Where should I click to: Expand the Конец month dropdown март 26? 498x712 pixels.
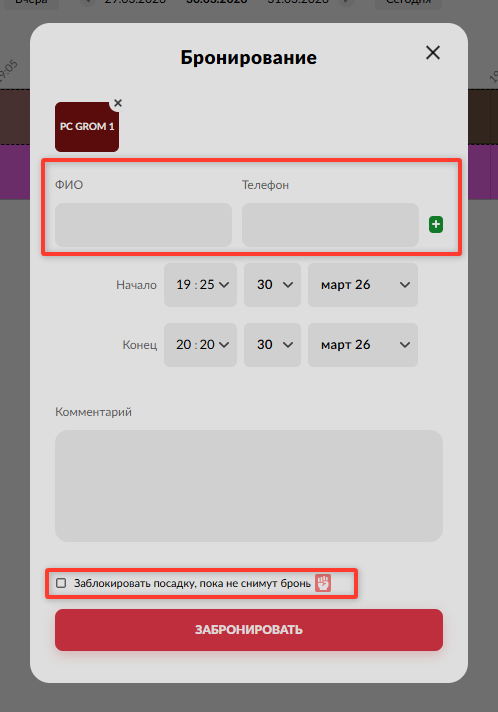(x=363, y=345)
